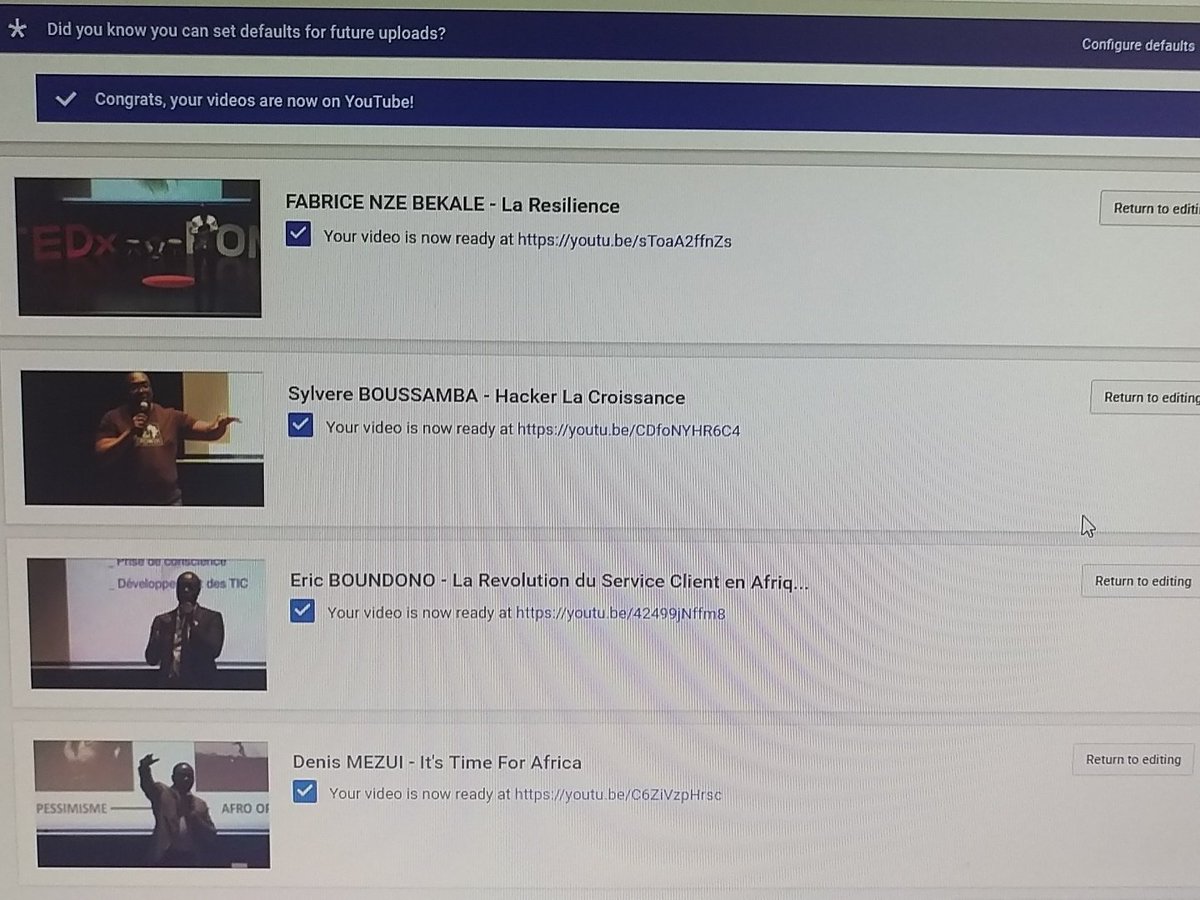Return to editing the La Resilience video
This screenshot has height=900, width=1200.
[1150, 208]
